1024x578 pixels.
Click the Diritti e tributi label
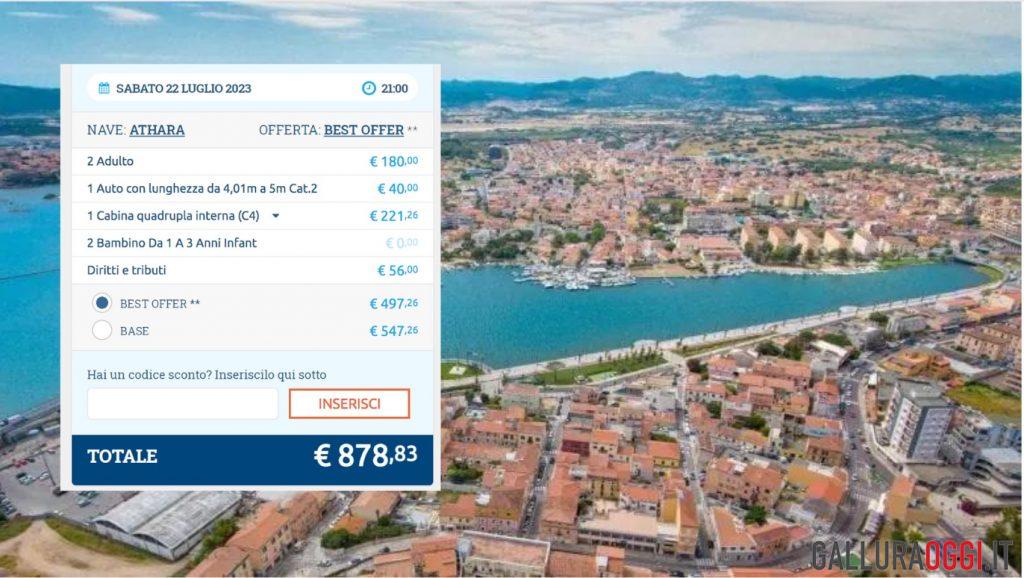pos(127,270)
